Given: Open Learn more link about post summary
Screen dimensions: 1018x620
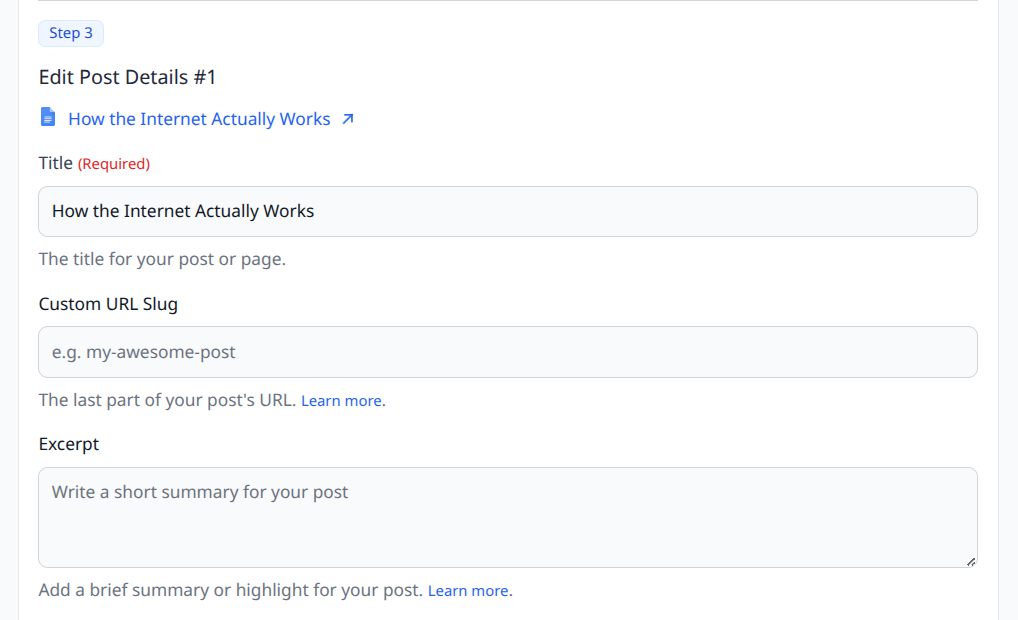Looking at the screenshot, I should (x=468, y=591).
